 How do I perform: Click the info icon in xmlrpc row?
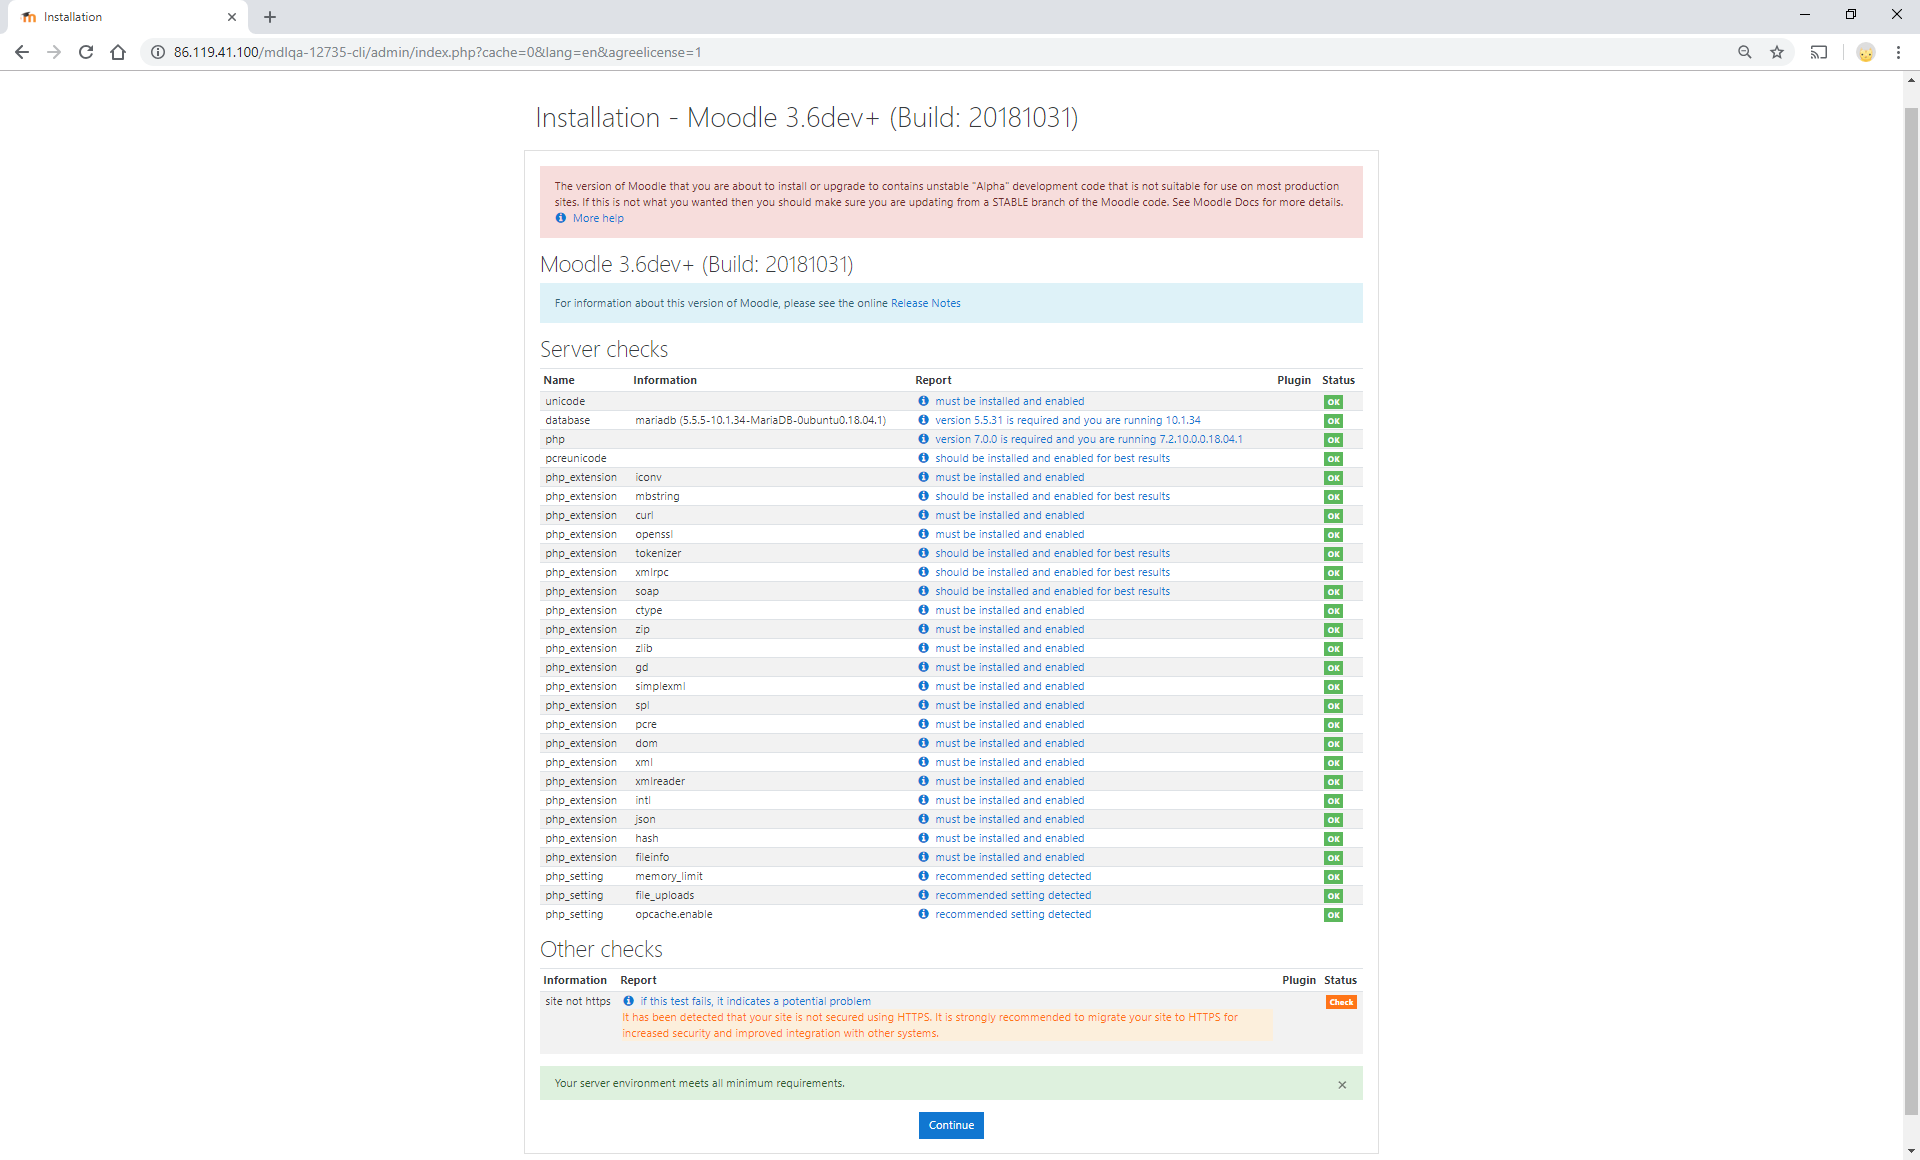click(924, 572)
